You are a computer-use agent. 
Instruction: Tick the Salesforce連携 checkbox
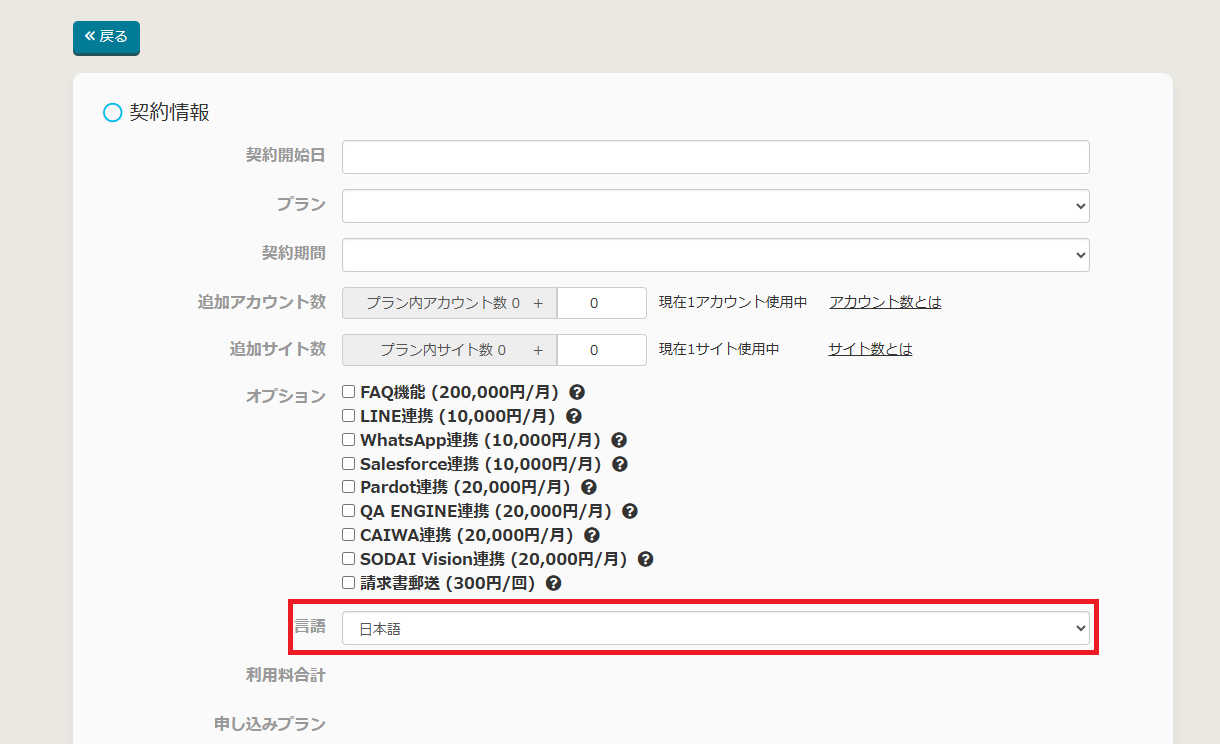[x=349, y=464]
